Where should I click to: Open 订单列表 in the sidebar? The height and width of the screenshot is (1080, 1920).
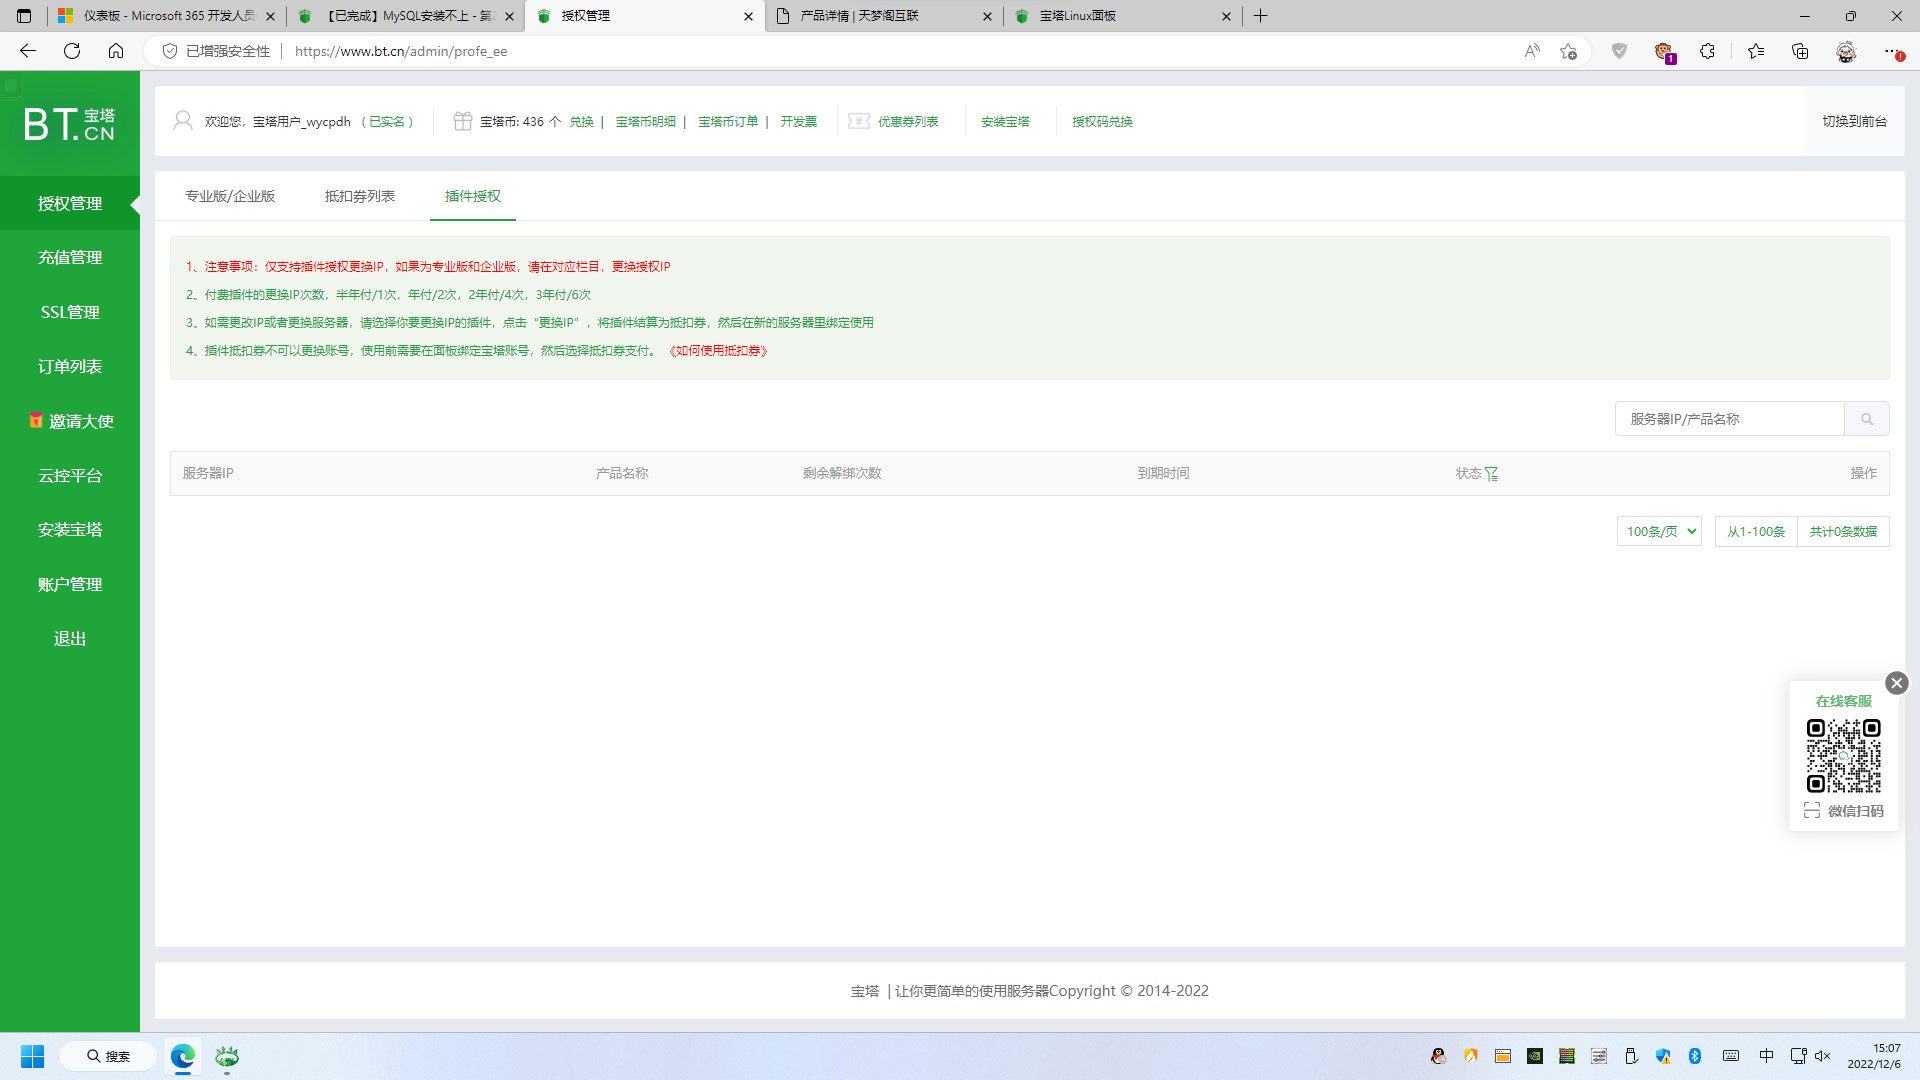click(x=70, y=367)
